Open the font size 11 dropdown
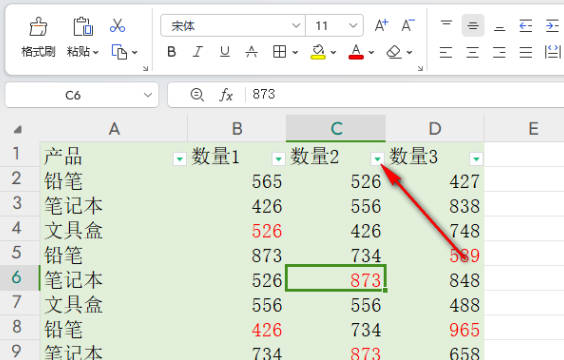 click(x=353, y=26)
